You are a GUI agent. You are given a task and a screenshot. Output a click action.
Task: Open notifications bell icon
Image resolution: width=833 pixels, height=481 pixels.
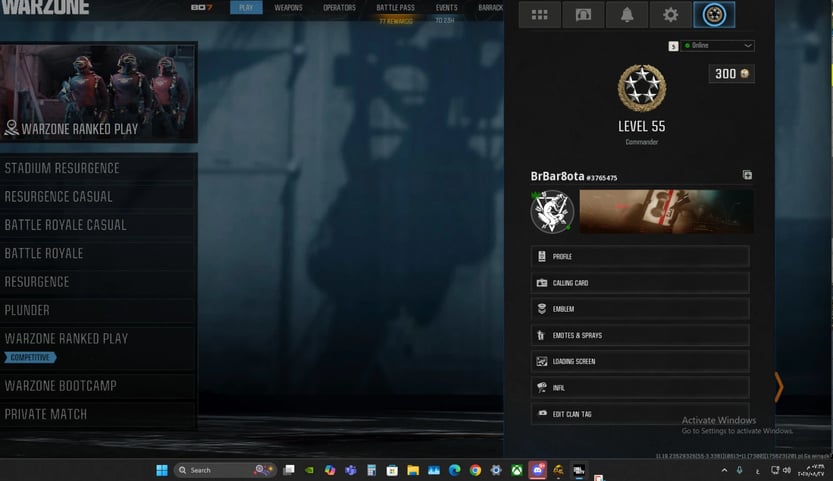point(626,15)
